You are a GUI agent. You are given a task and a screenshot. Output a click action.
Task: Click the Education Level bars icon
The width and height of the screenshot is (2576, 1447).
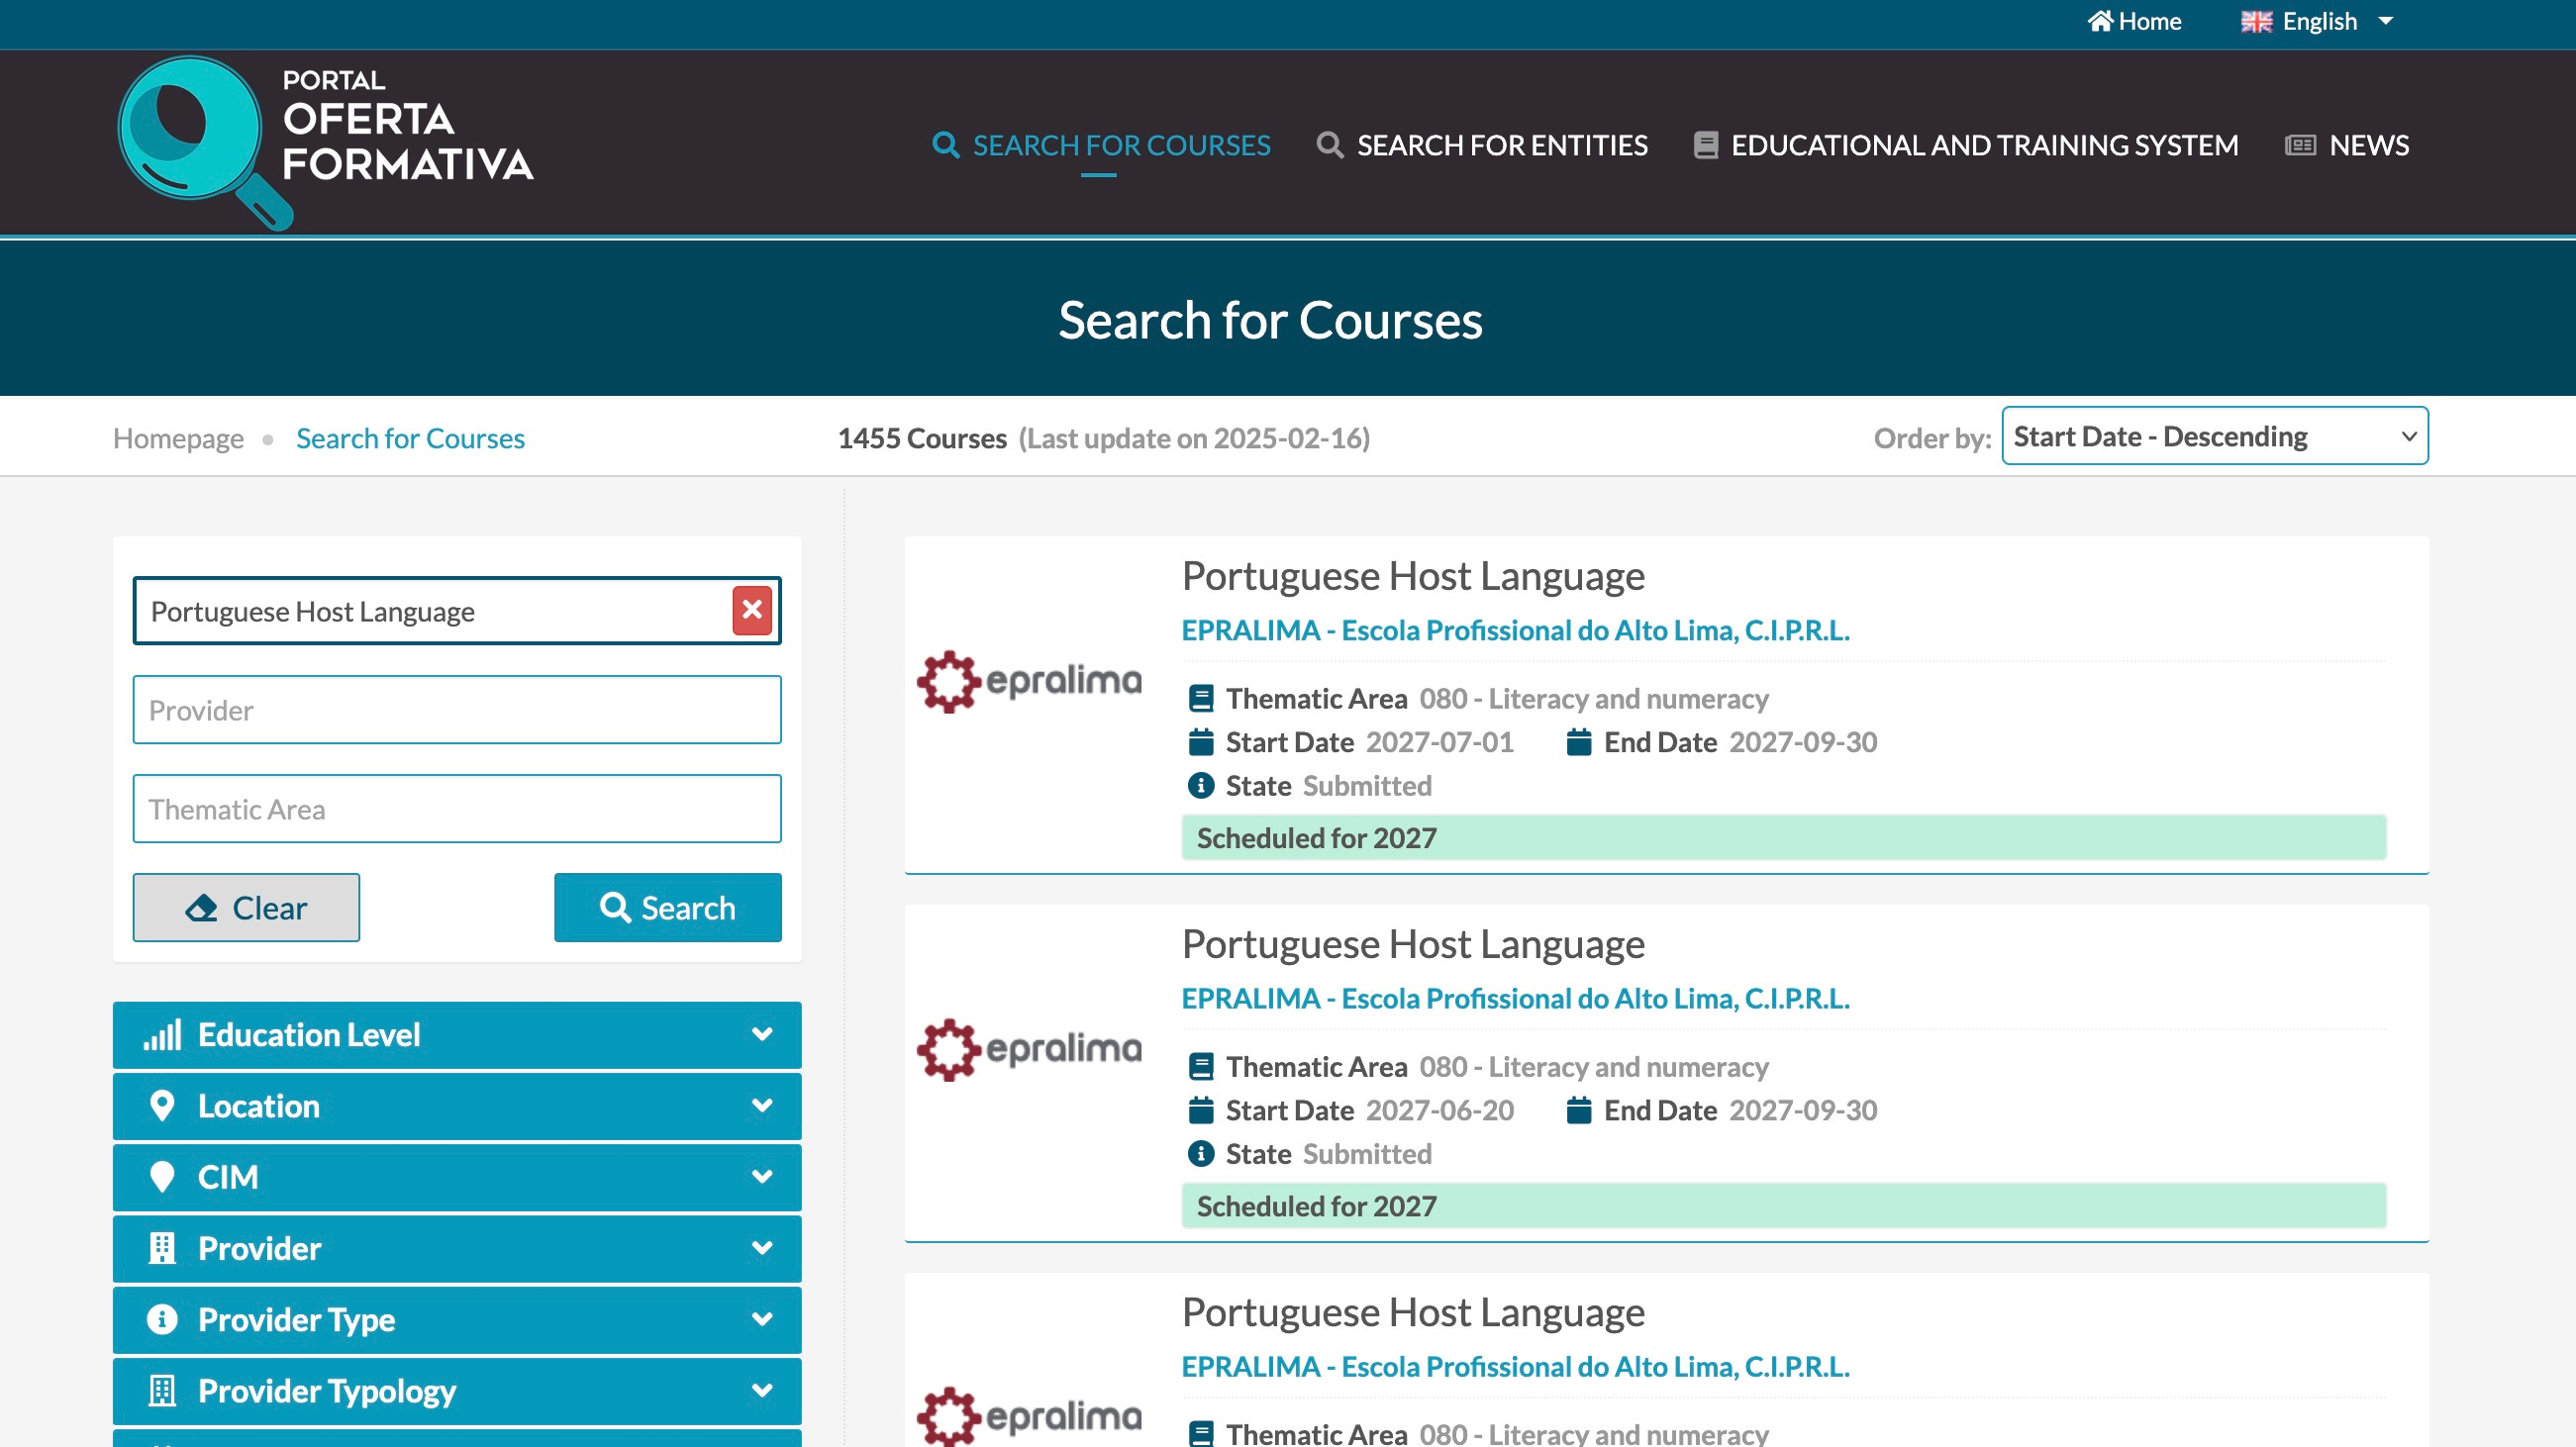(x=162, y=1035)
